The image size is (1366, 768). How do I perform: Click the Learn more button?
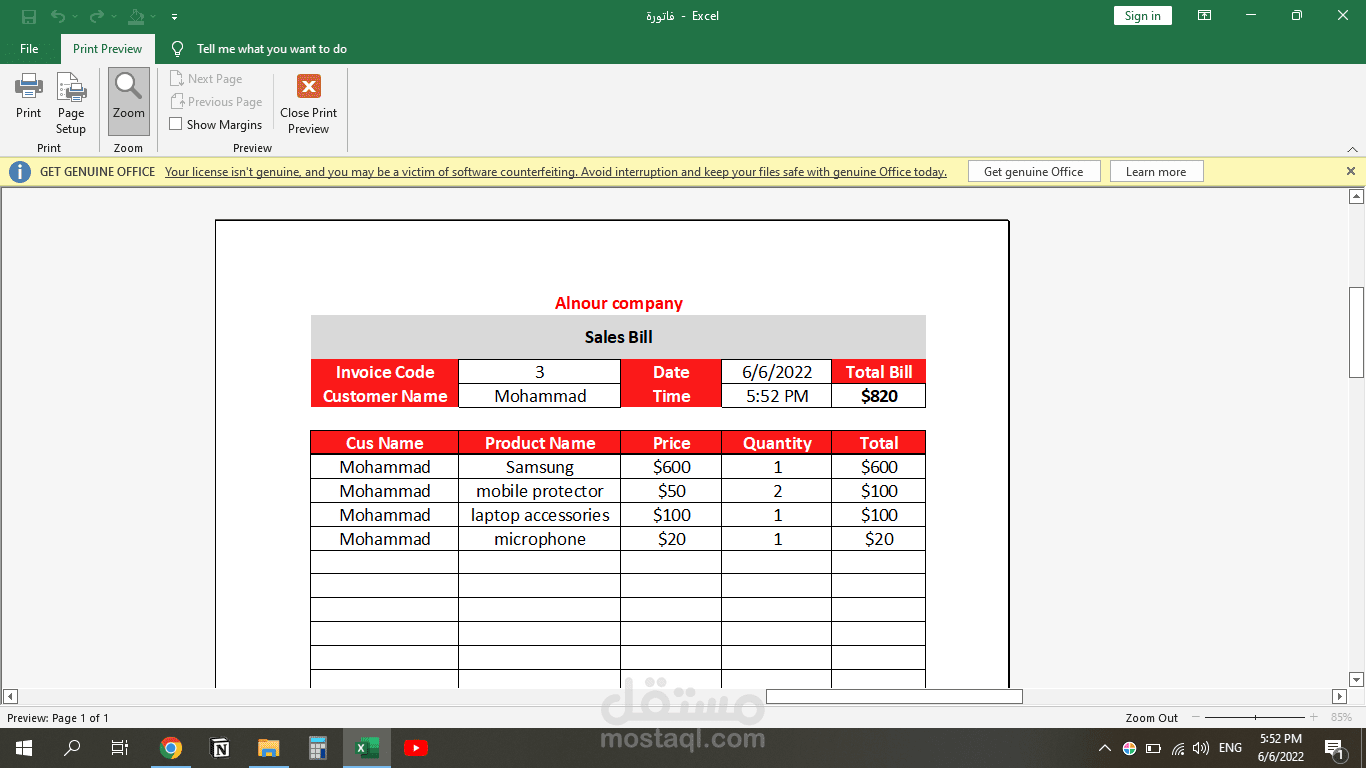(x=1156, y=172)
